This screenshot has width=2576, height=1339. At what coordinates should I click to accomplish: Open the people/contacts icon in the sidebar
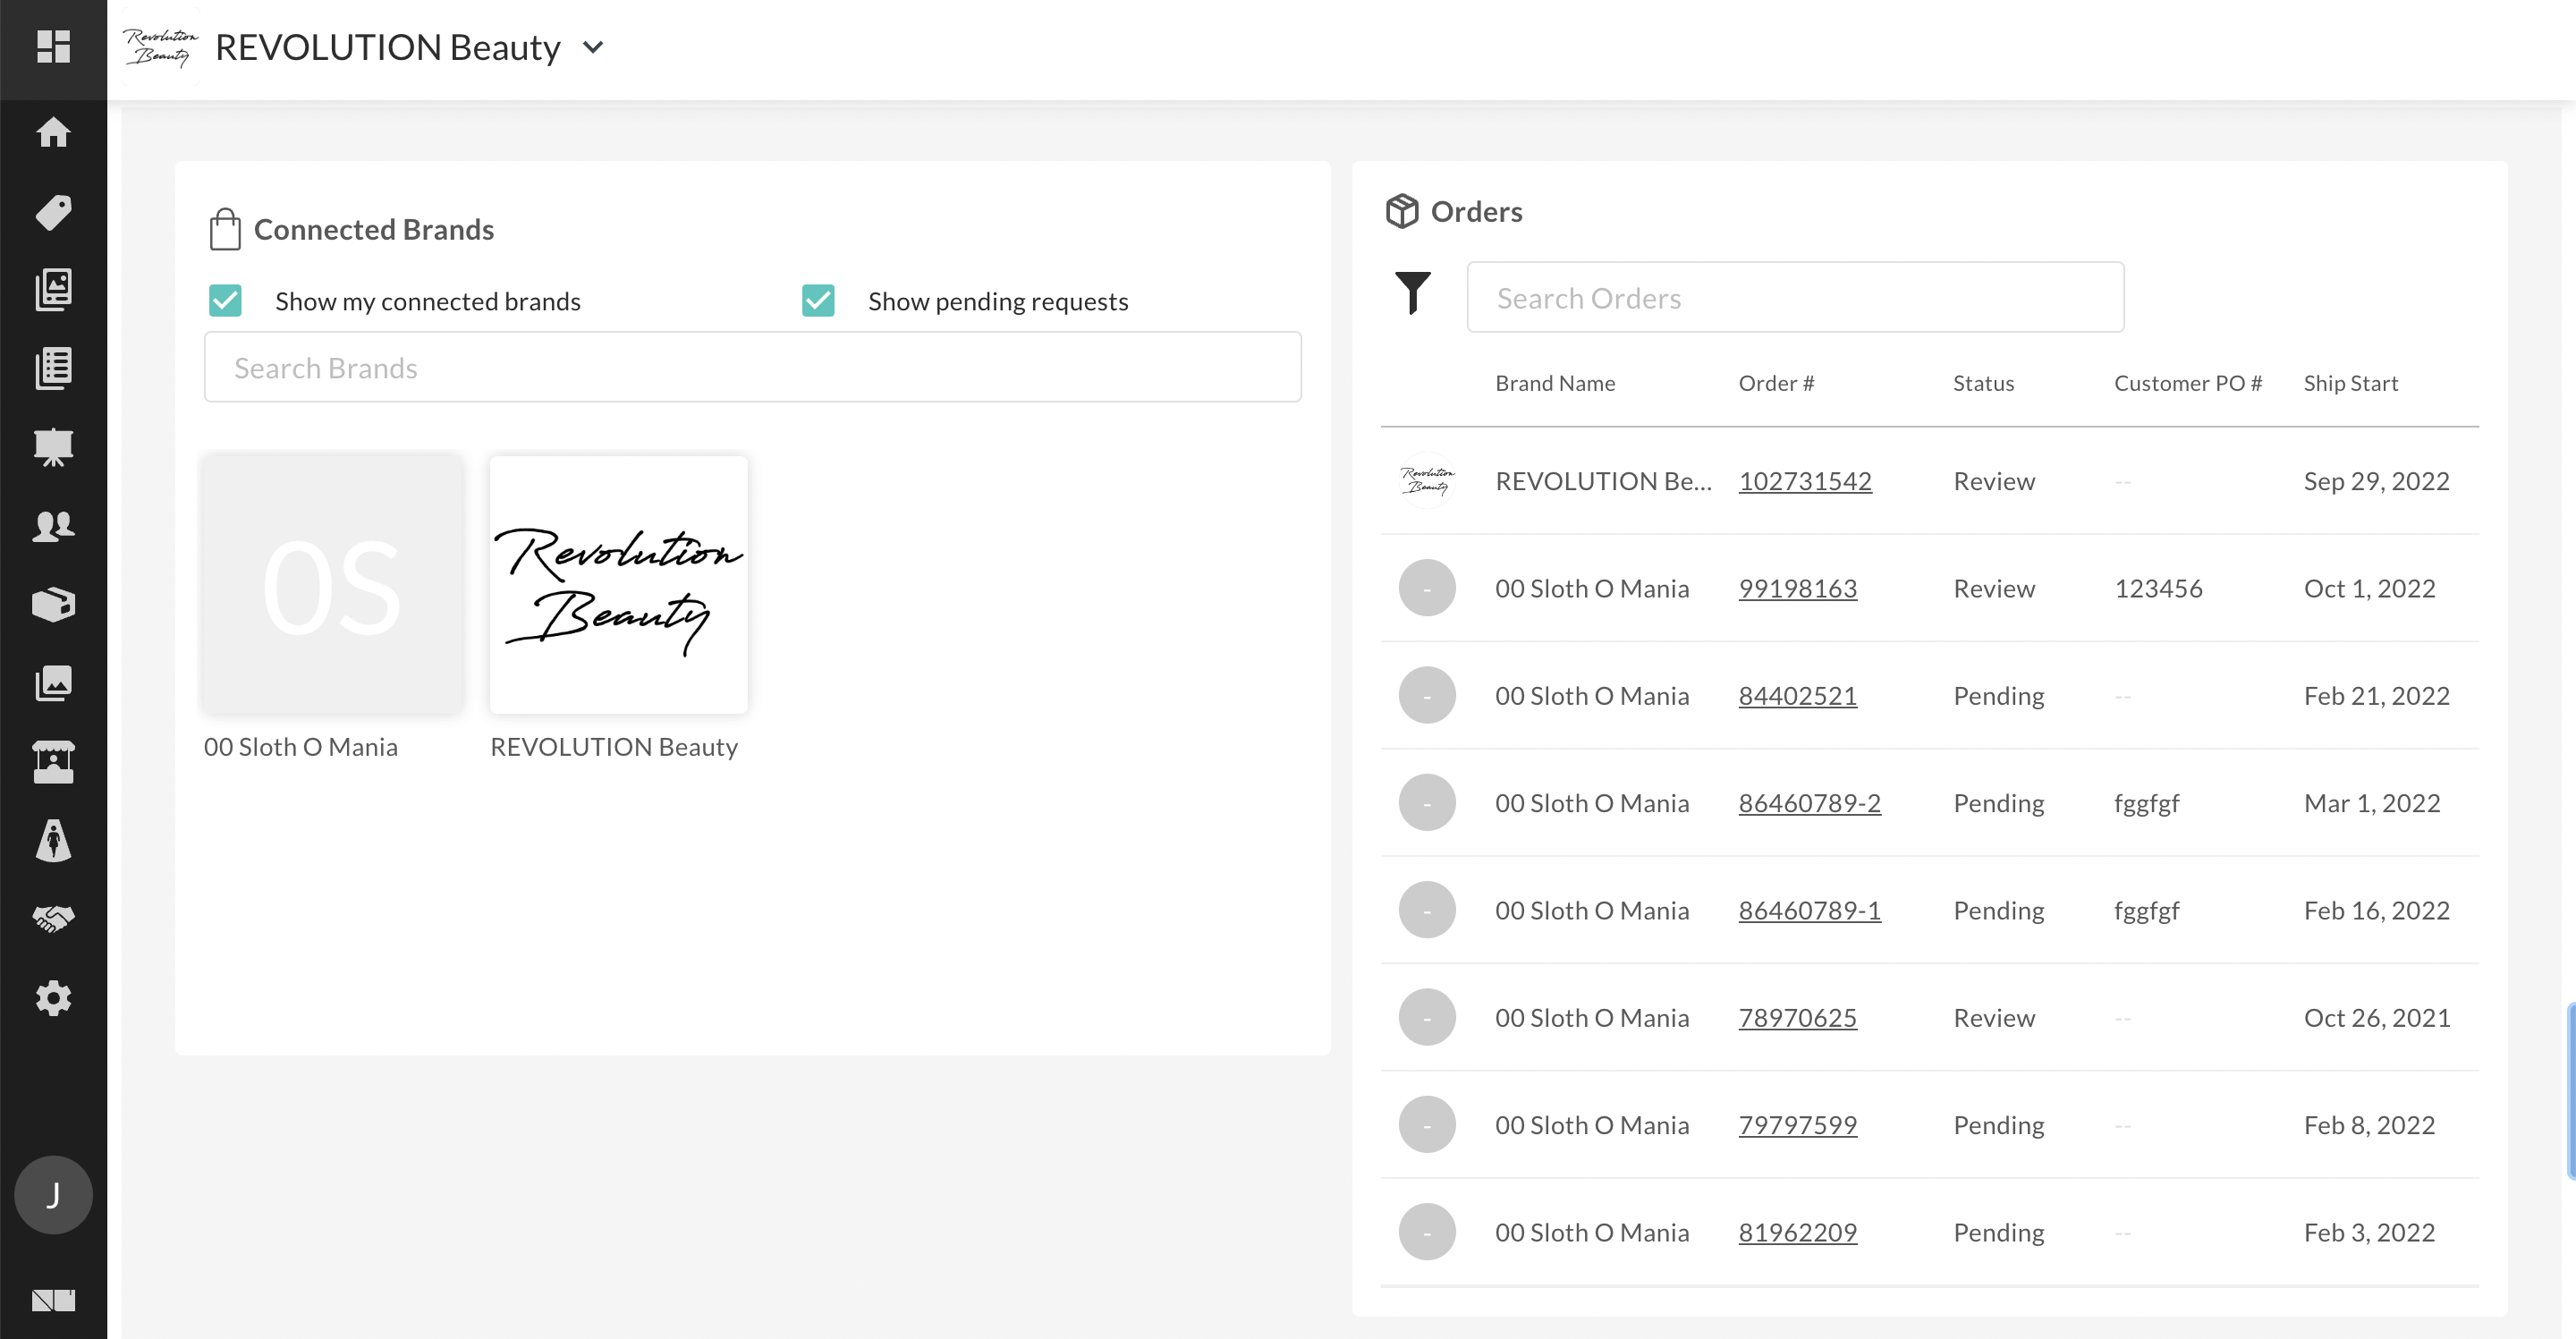coord(53,526)
